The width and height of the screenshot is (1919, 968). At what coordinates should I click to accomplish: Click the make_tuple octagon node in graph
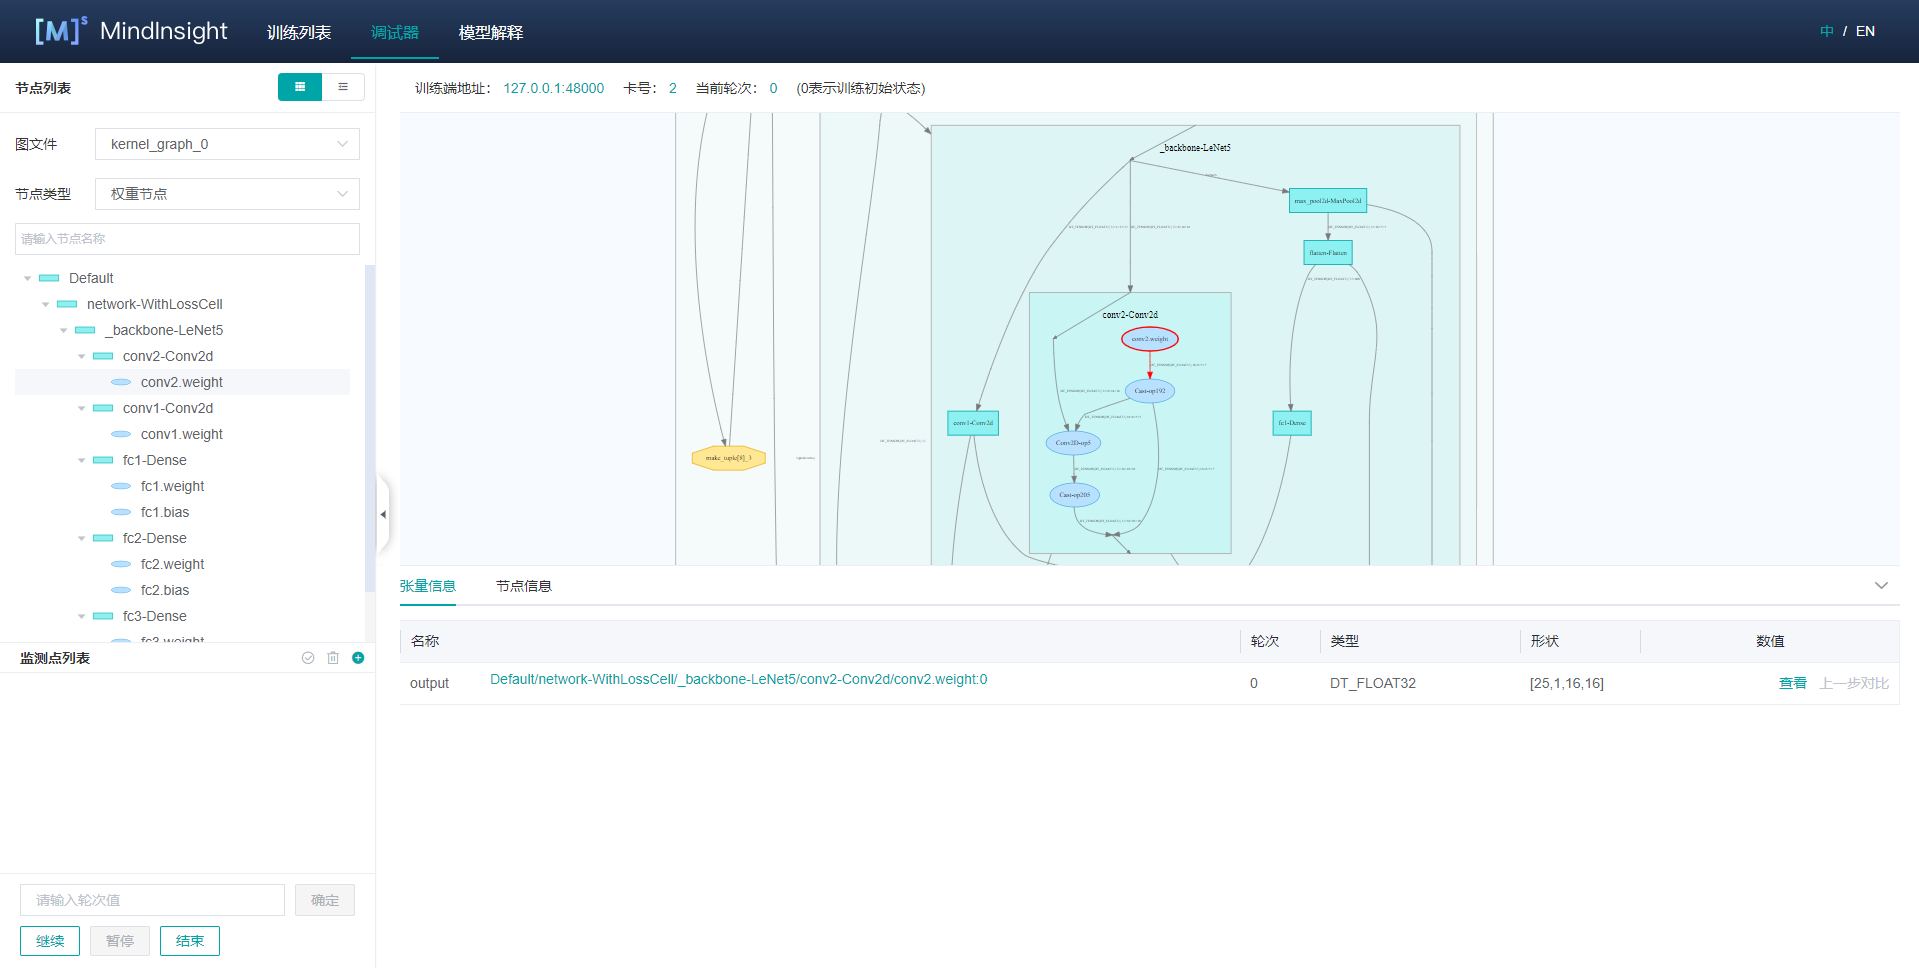pos(728,458)
